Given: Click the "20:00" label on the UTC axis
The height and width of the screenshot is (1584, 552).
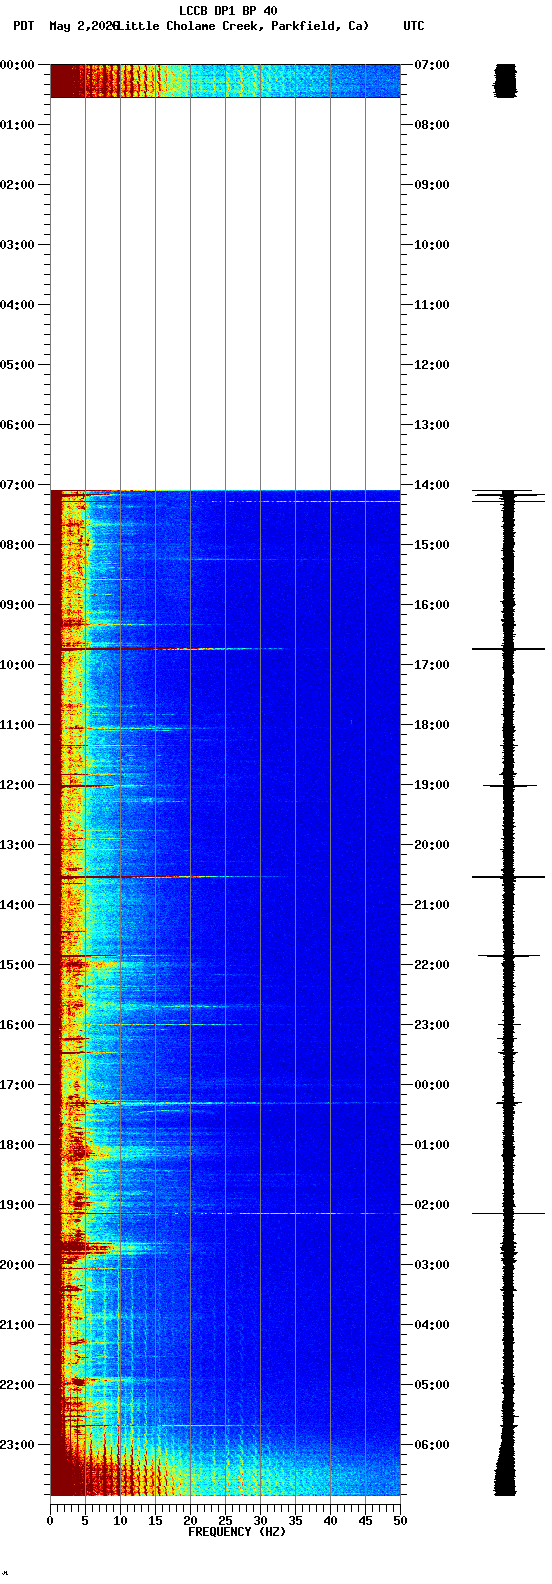Looking at the screenshot, I should (x=431, y=845).
